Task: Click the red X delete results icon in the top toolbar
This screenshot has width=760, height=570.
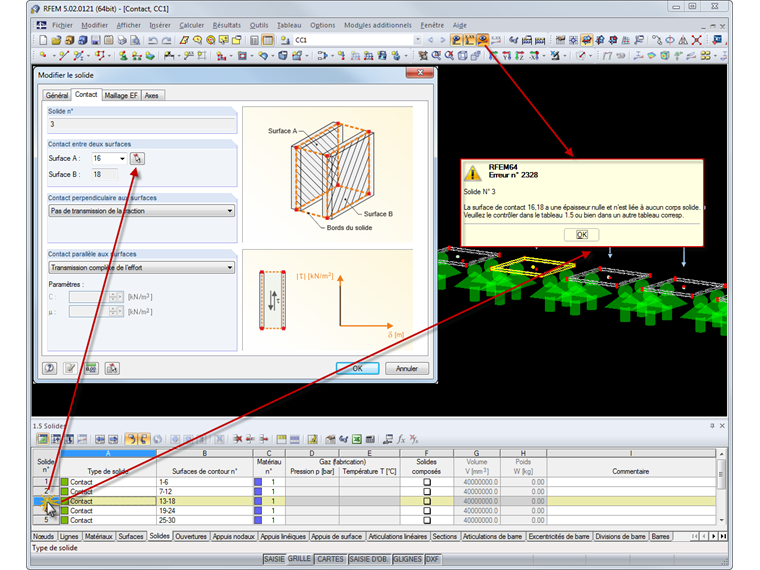Action: pos(697,40)
